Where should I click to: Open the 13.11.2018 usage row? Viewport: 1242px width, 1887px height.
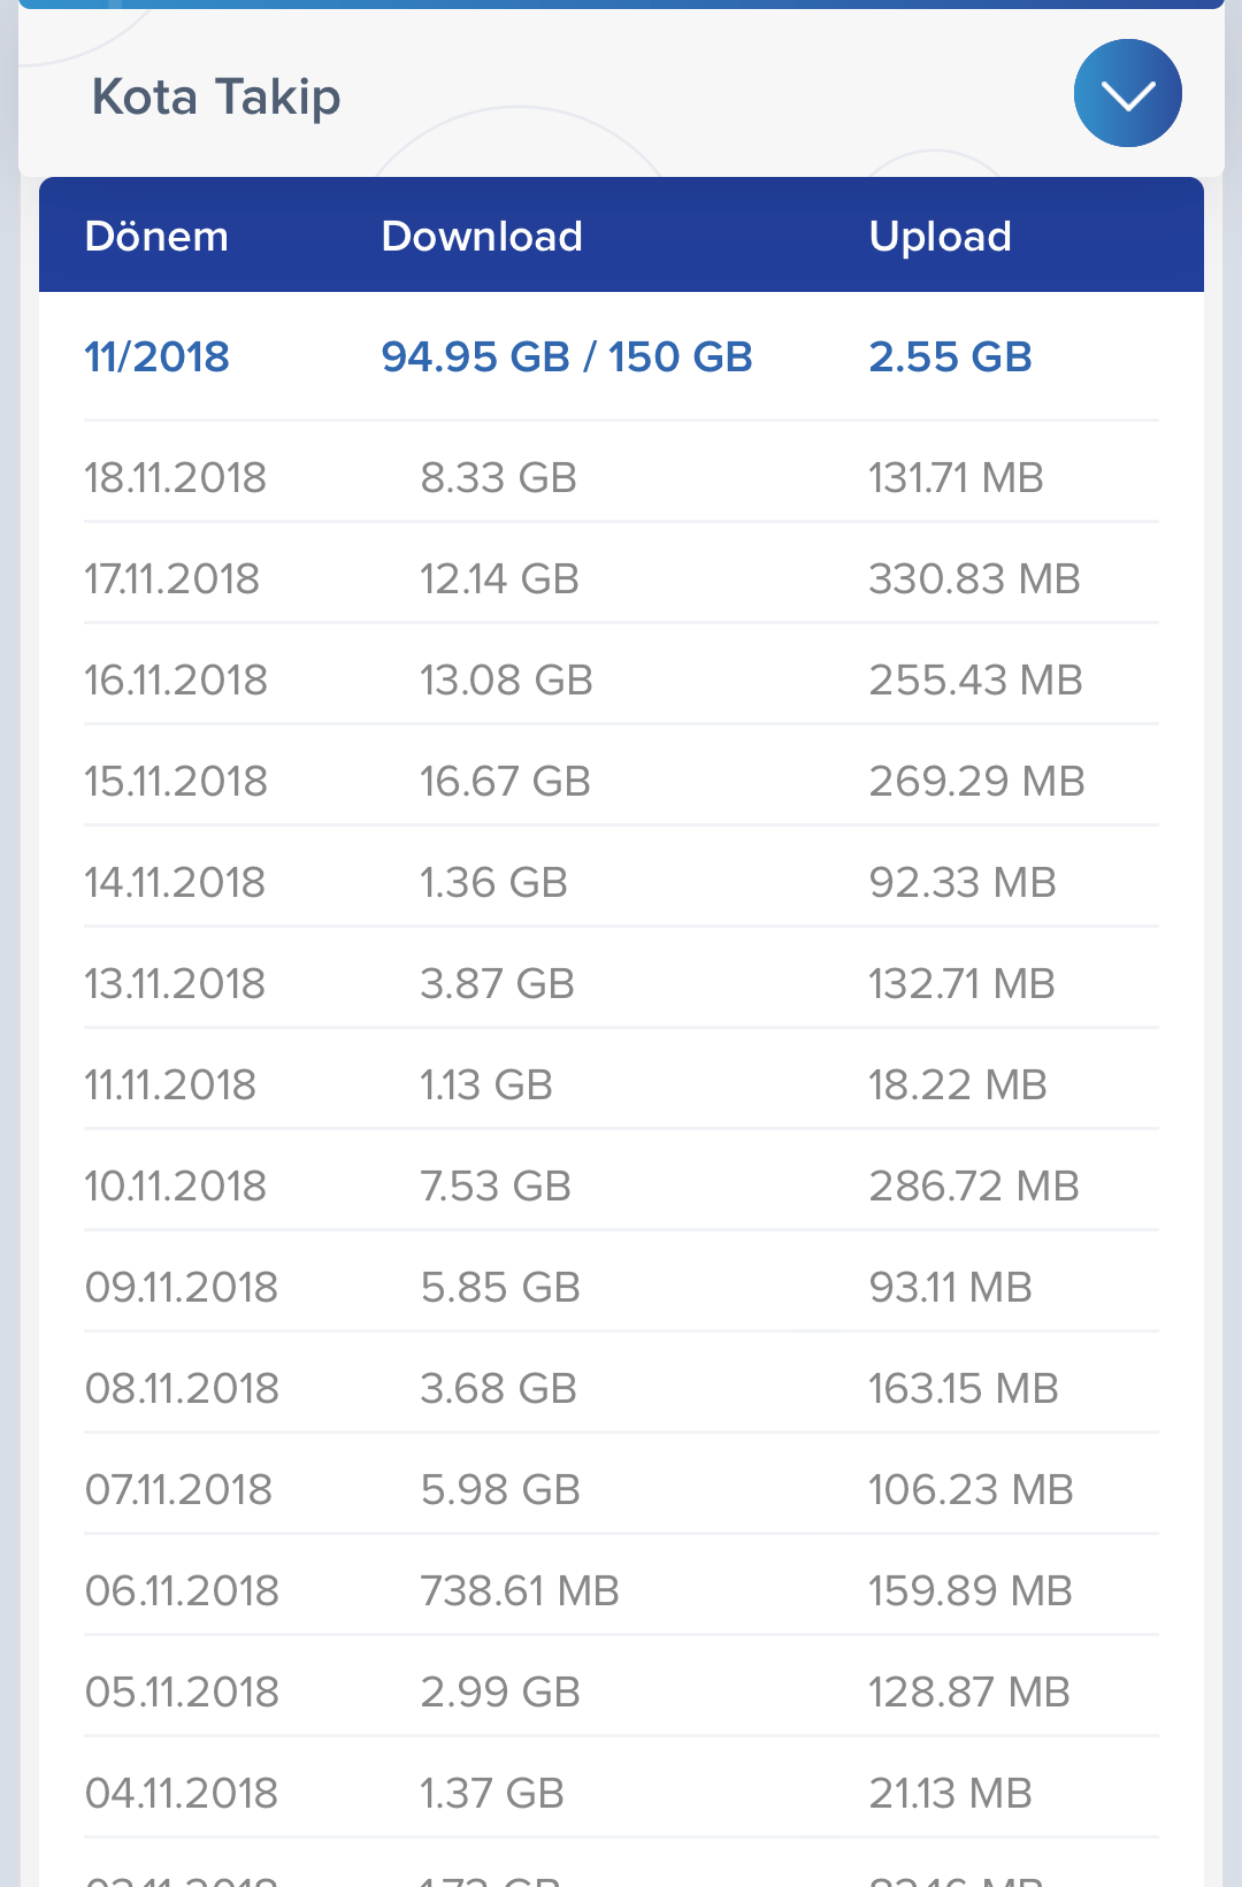pos(621,983)
